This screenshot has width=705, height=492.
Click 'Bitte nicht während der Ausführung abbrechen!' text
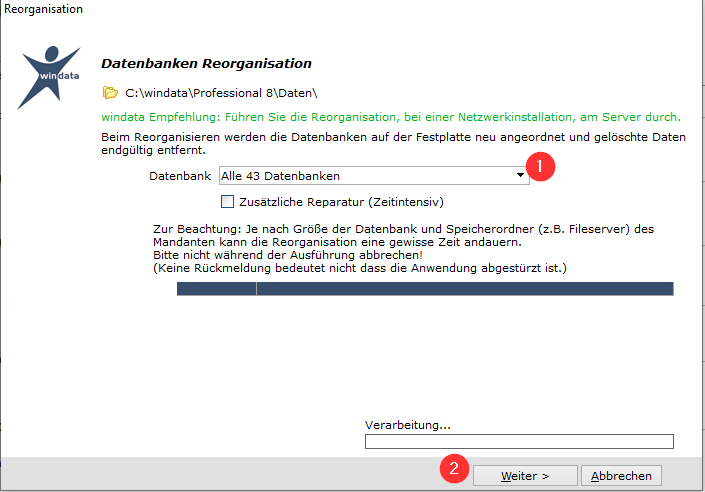(x=288, y=255)
